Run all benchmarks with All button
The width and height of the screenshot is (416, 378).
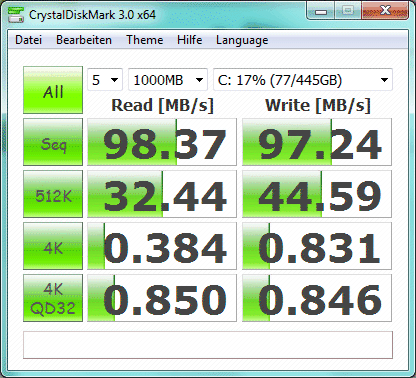pos(53,90)
